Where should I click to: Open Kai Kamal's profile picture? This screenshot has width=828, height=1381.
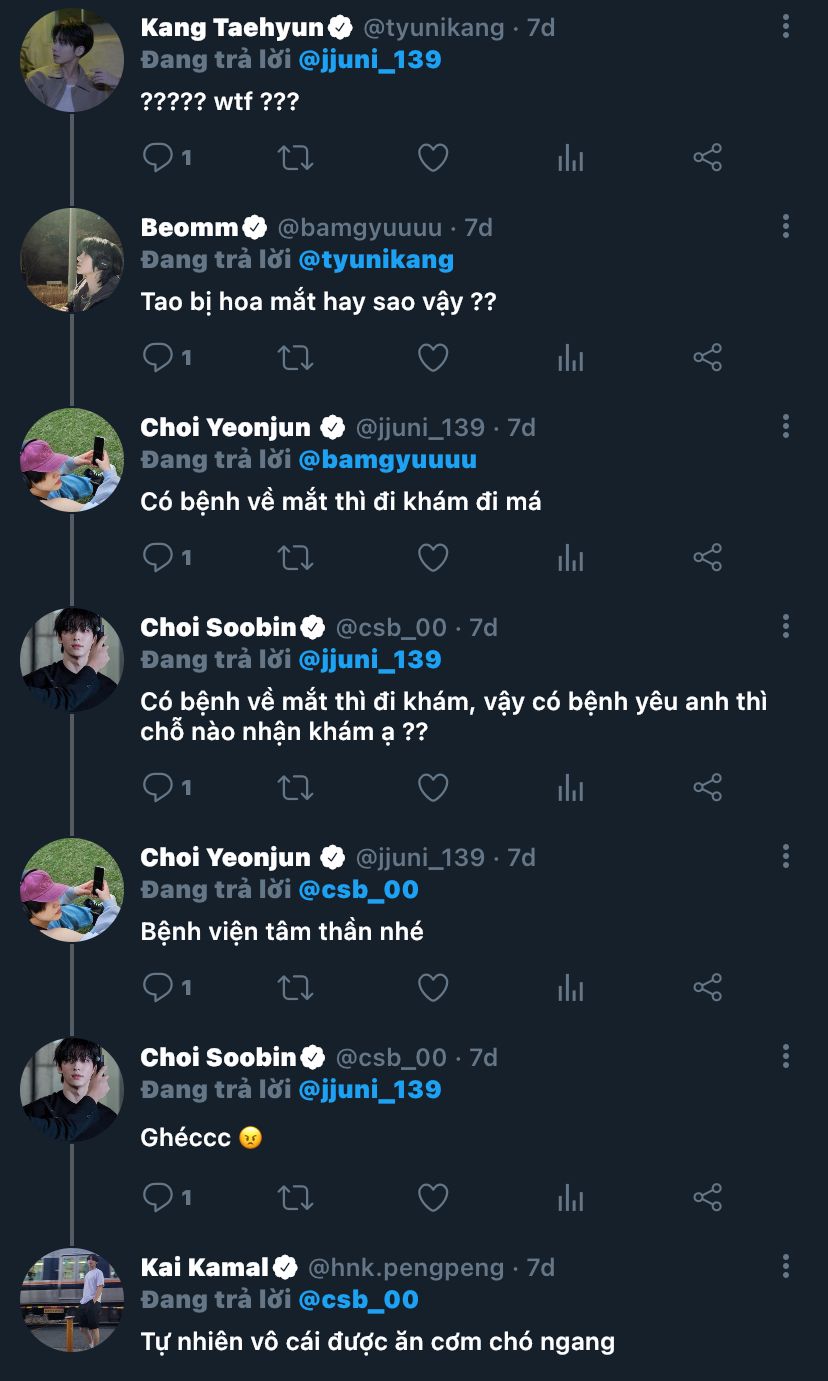(72, 1300)
